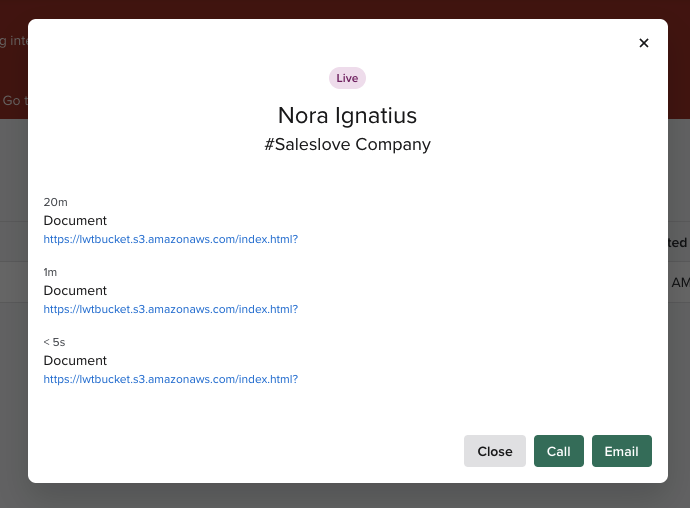
Task: Open the document link under 1m
Action: (171, 309)
